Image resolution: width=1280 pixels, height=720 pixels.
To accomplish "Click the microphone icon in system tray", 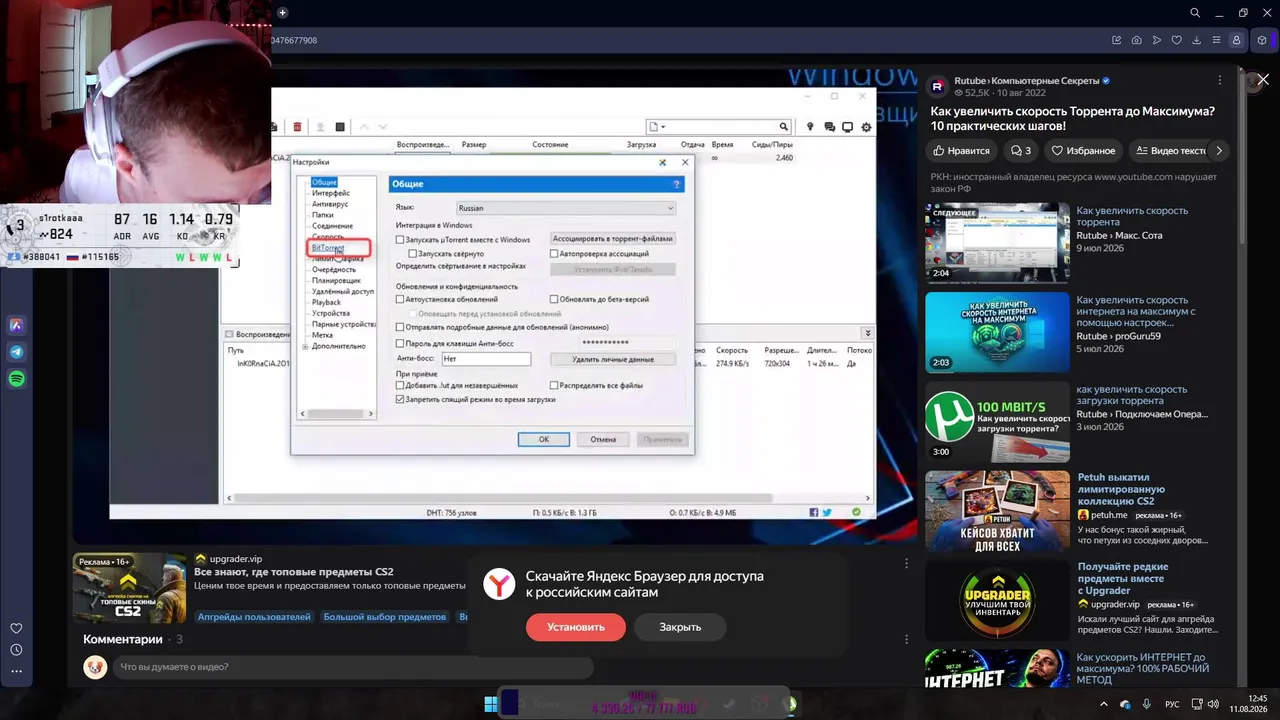I will tap(1146, 704).
